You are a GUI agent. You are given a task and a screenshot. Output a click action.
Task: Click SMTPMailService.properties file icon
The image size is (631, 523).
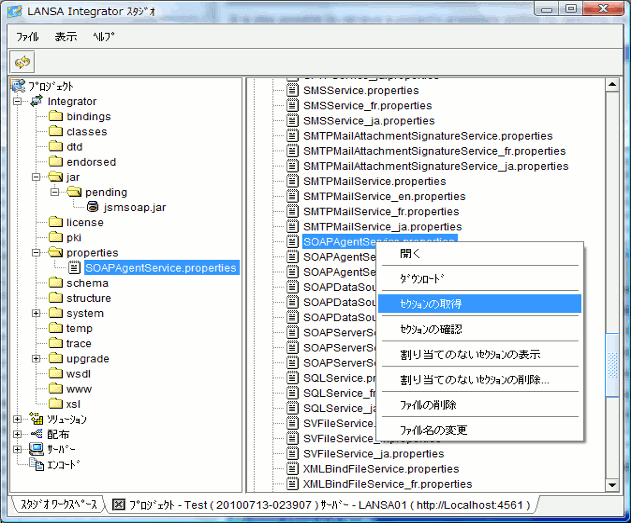coord(293,181)
